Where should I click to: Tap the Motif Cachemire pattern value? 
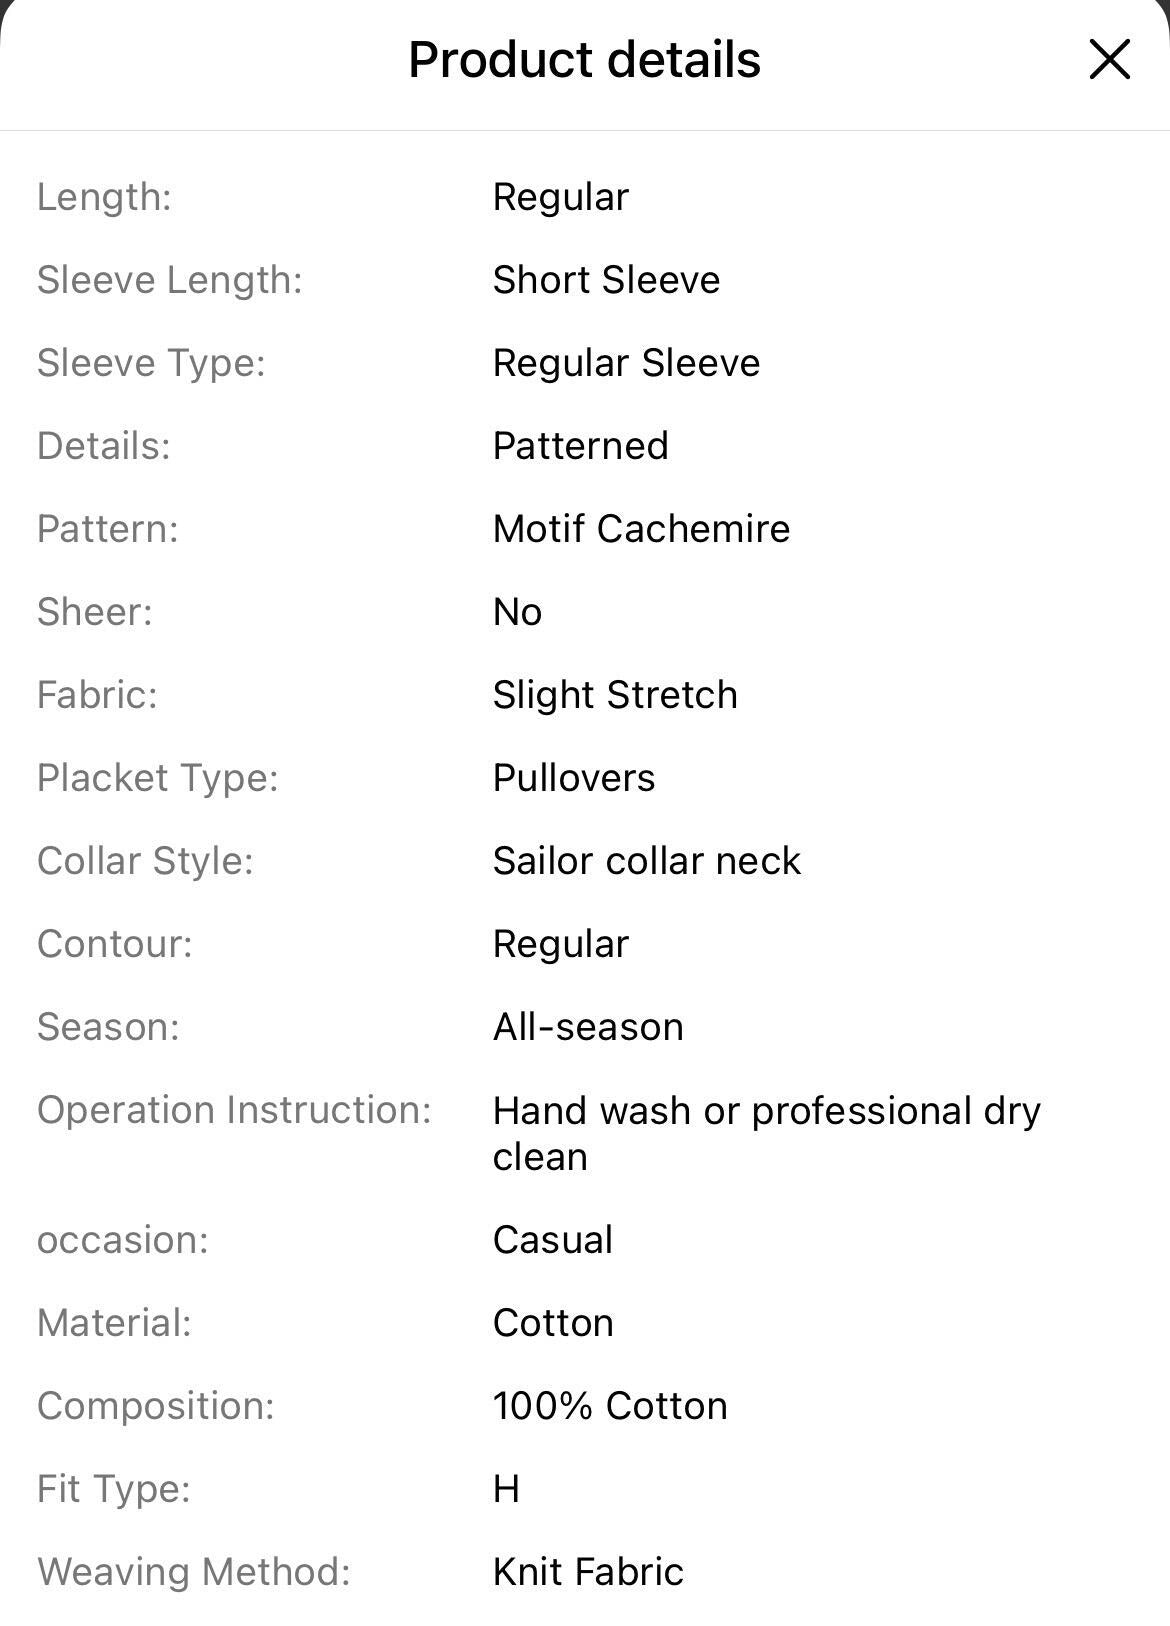tap(641, 529)
